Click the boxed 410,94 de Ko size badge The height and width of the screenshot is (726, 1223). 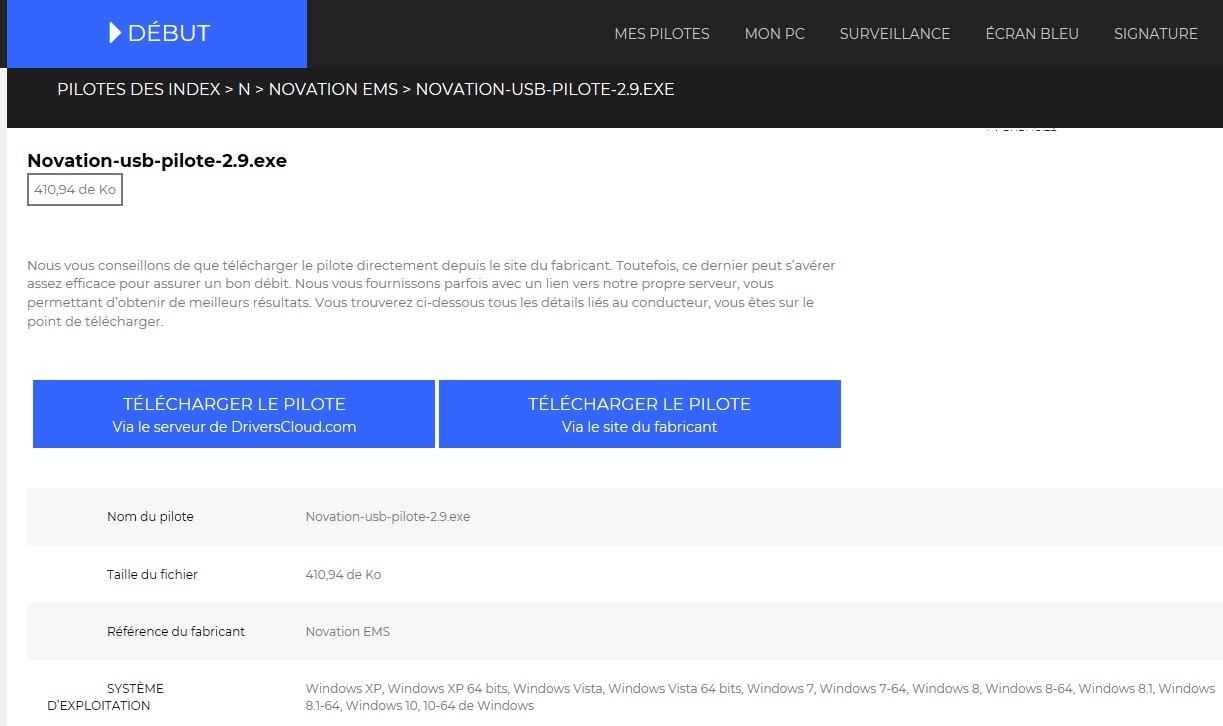point(75,189)
